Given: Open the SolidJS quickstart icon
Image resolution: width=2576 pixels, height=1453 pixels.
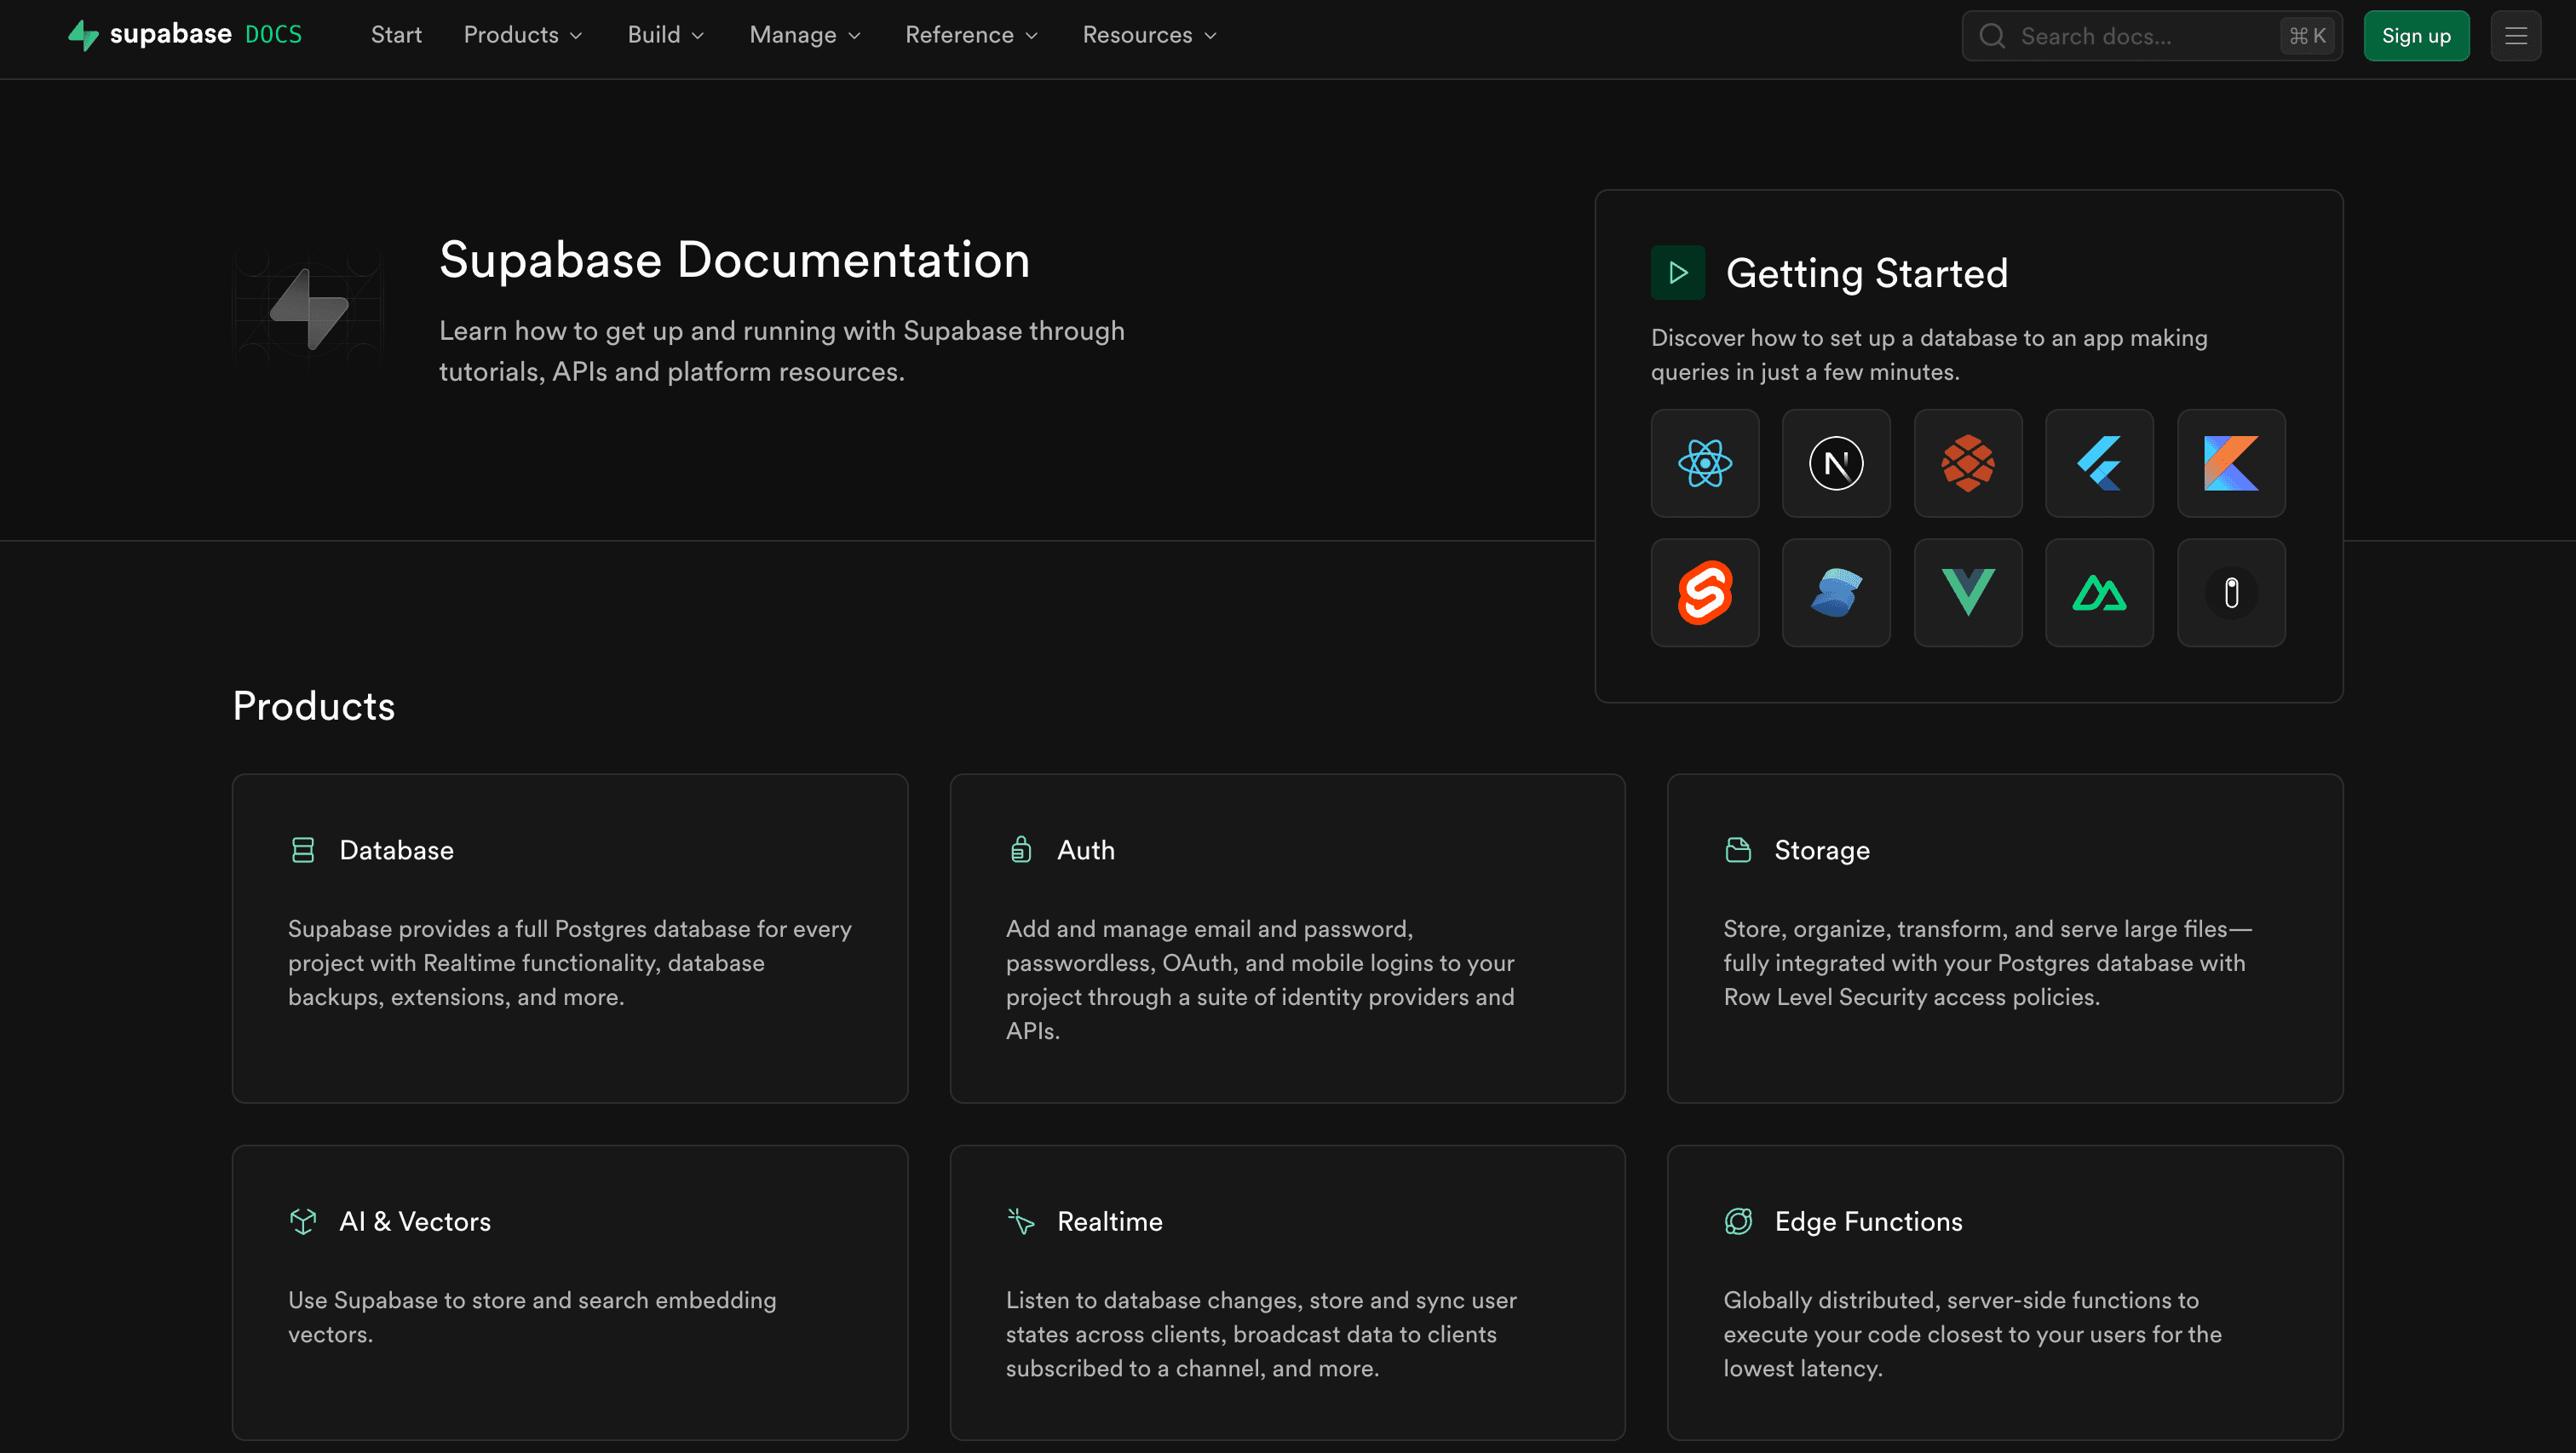Looking at the screenshot, I should [x=1836, y=593].
